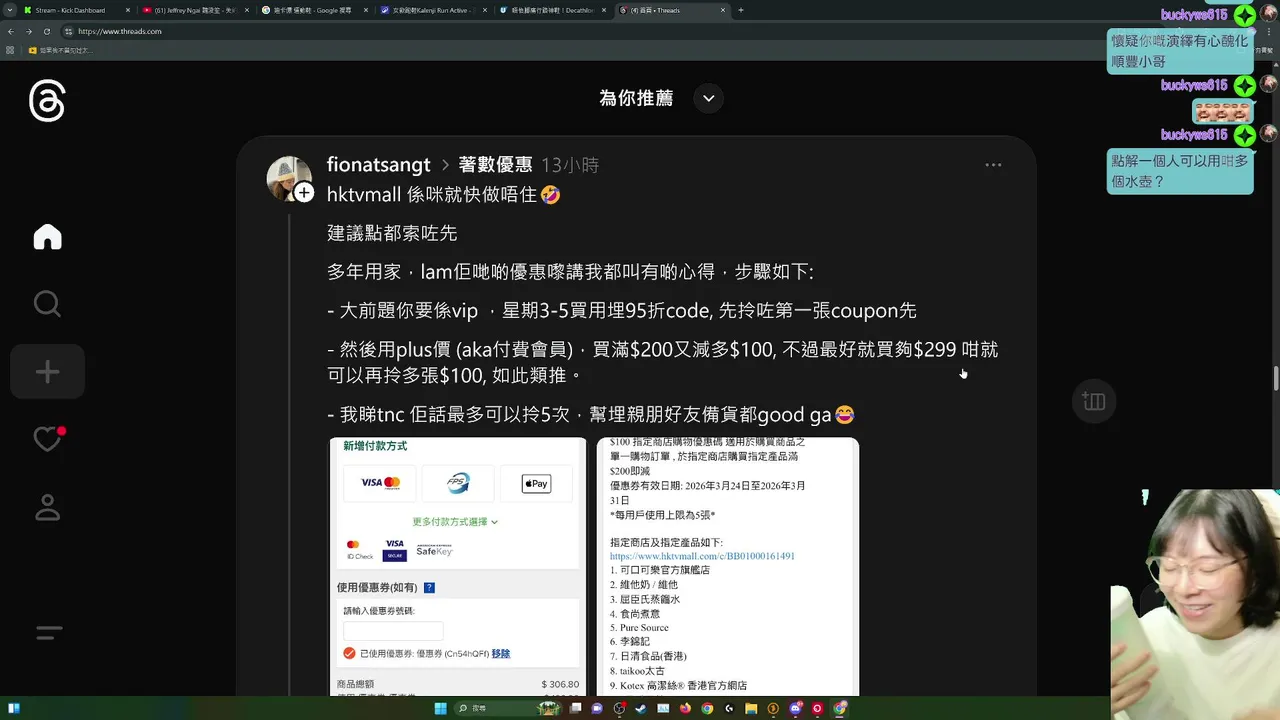View site information icon in address bar
Viewport: 1280px width, 720px height.
point(69,31)
